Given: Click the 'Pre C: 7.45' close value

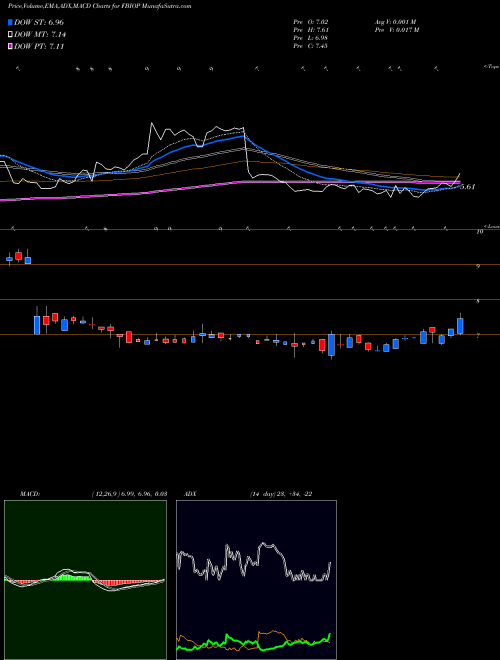Looking at the screenshot, I should point(311,46).
